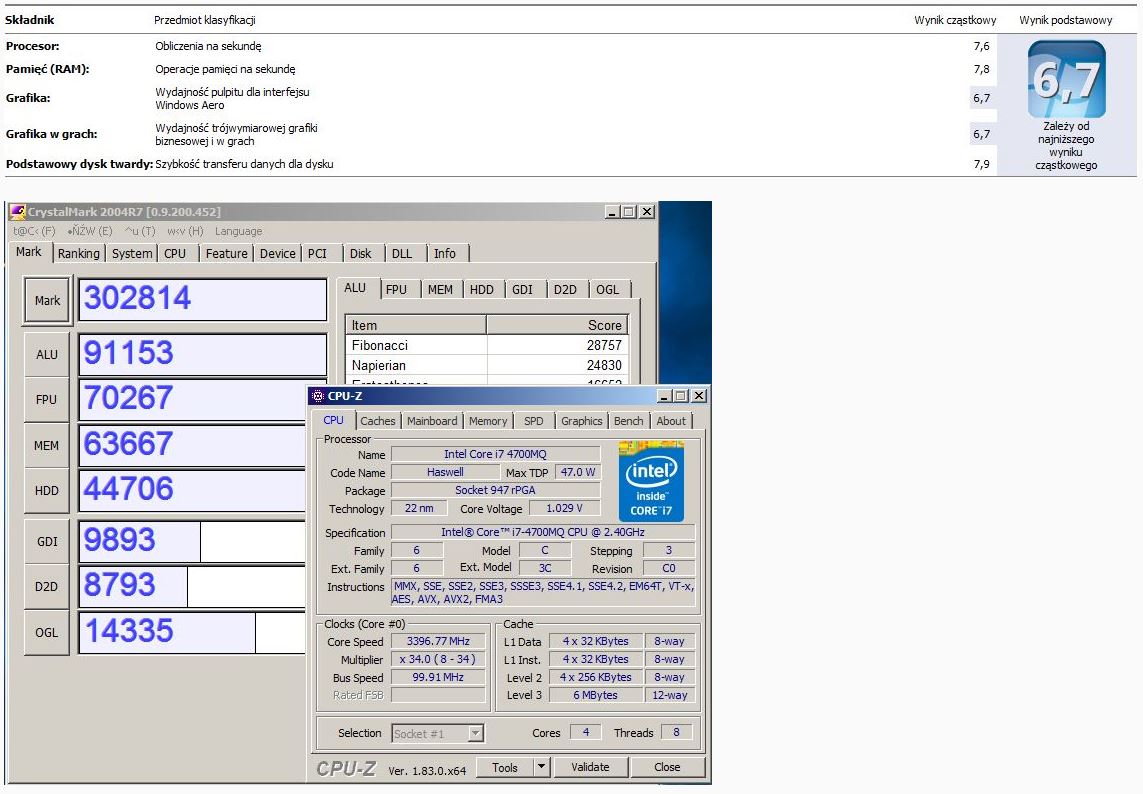The width and height of the screenshot is (1143, 794).
Task: Run the D2D benchmark button
Action: [x=47, y=586]
